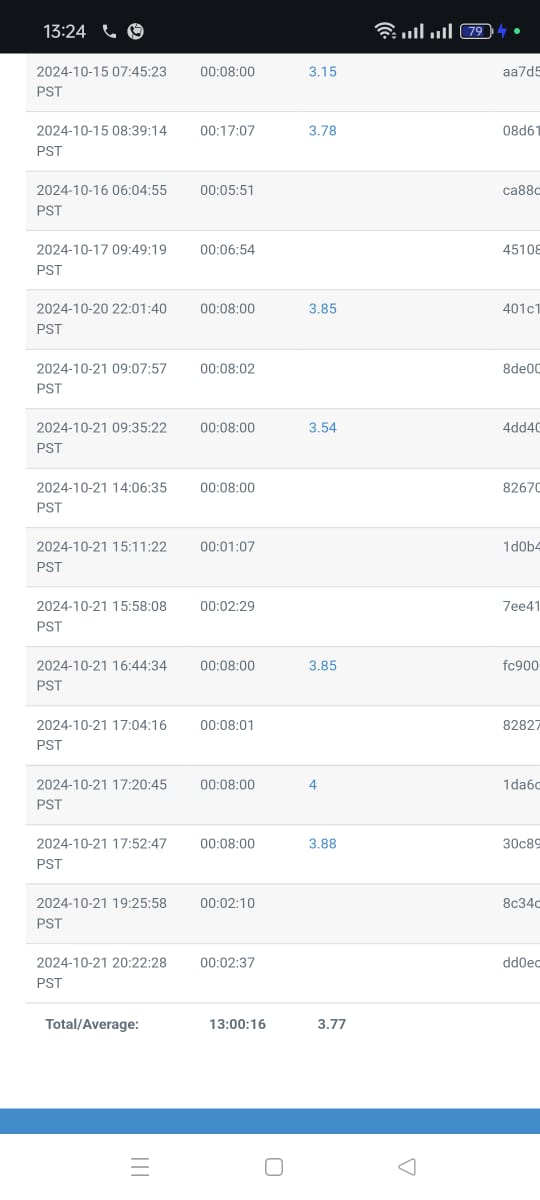Screen dimensions: 540x1200
Task: Tap the Total/Average duration 13:00:16
Action: coord(237,1024)
